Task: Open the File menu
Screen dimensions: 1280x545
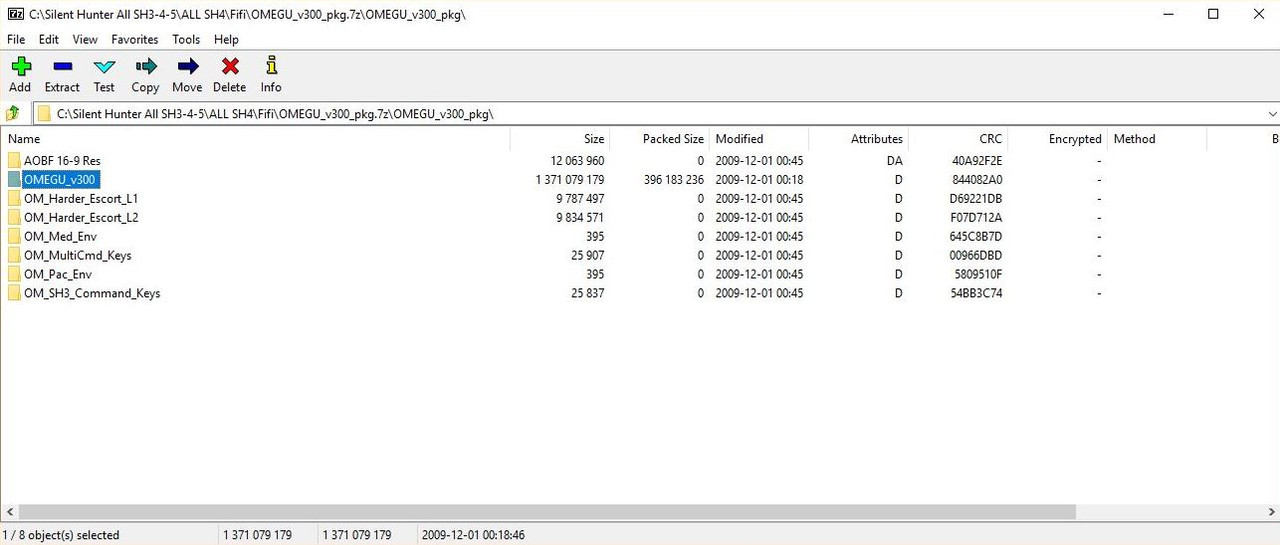Action: pos(16,40)
